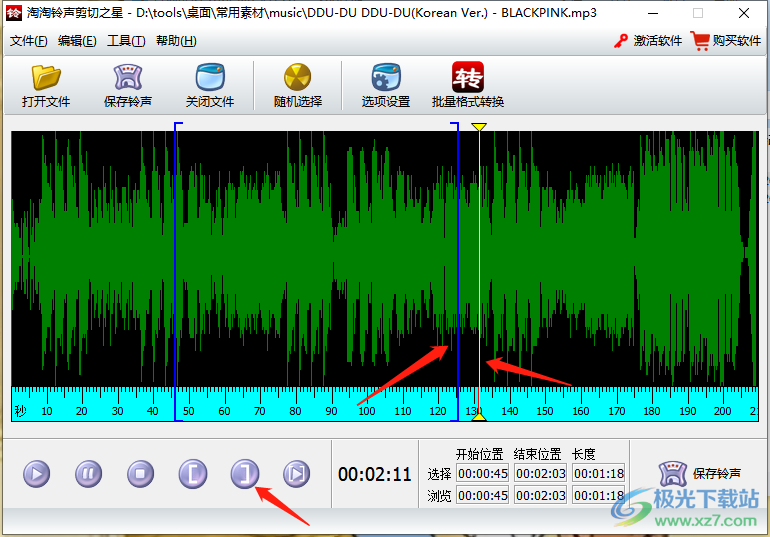The image size is (770, 537).
Task: Click the selection 开始位置 field 00:00:45
Action: click(483, 473)
